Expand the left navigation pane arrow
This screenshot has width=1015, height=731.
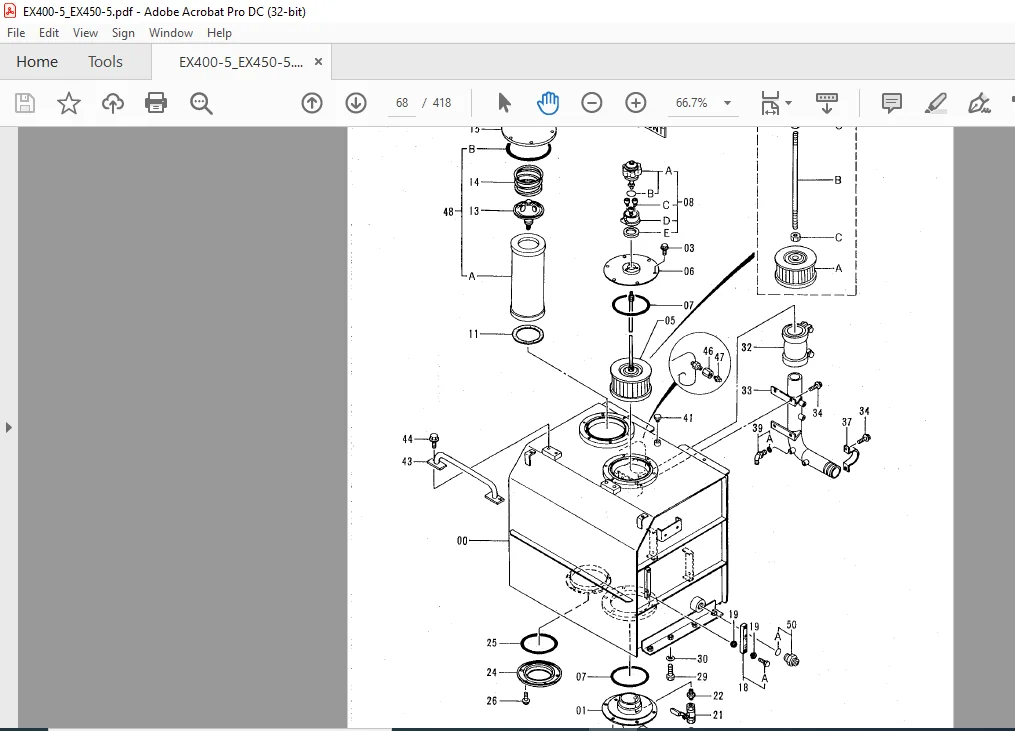[x=8, y=427]
